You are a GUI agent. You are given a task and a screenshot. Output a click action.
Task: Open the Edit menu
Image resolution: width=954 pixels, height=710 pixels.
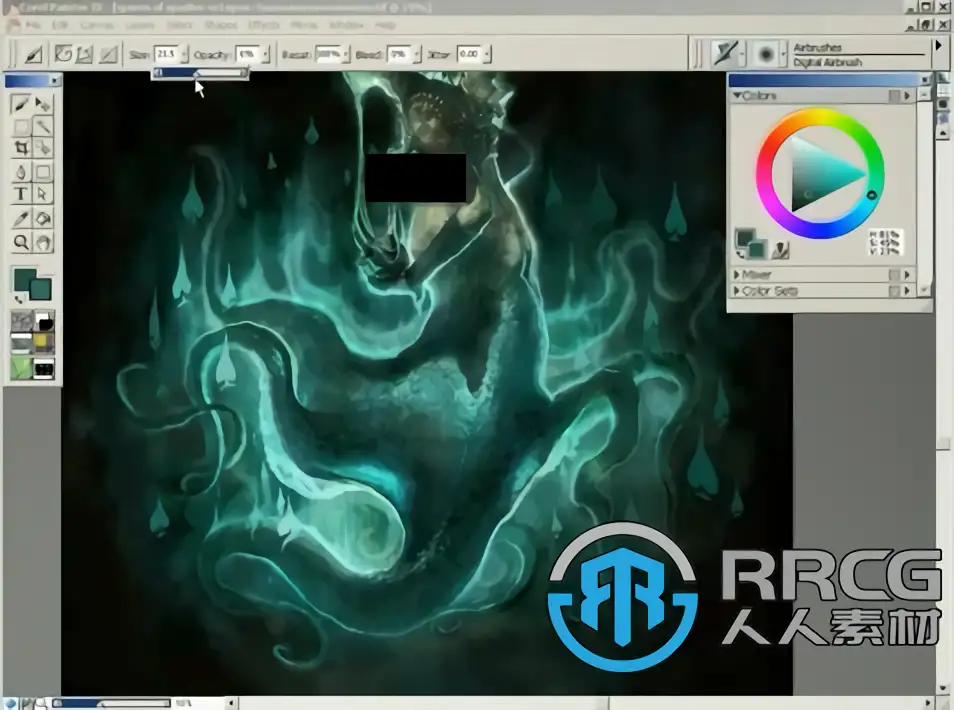[60, 25]
